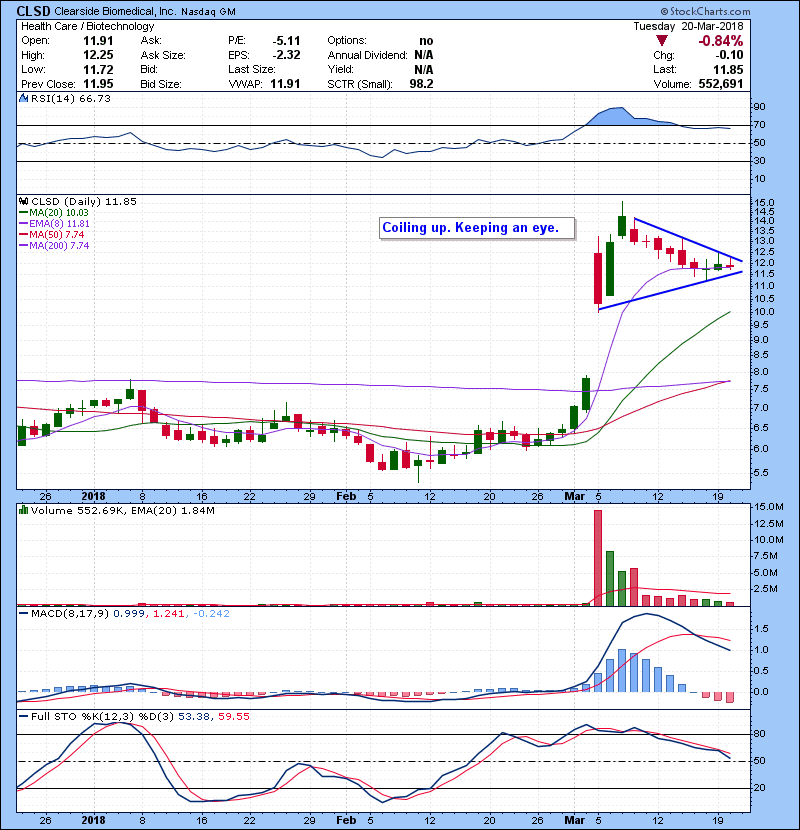Image resolution: width=800 pixels, height=830 pixels.
Task: Click the Tuesday 20-Mar-2018 date
Action: [688, 26]
